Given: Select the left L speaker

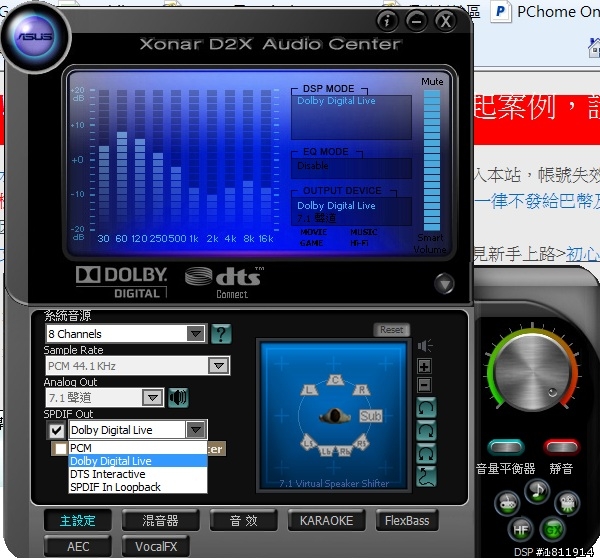Looking at the screenshot, I should point(309,390).
